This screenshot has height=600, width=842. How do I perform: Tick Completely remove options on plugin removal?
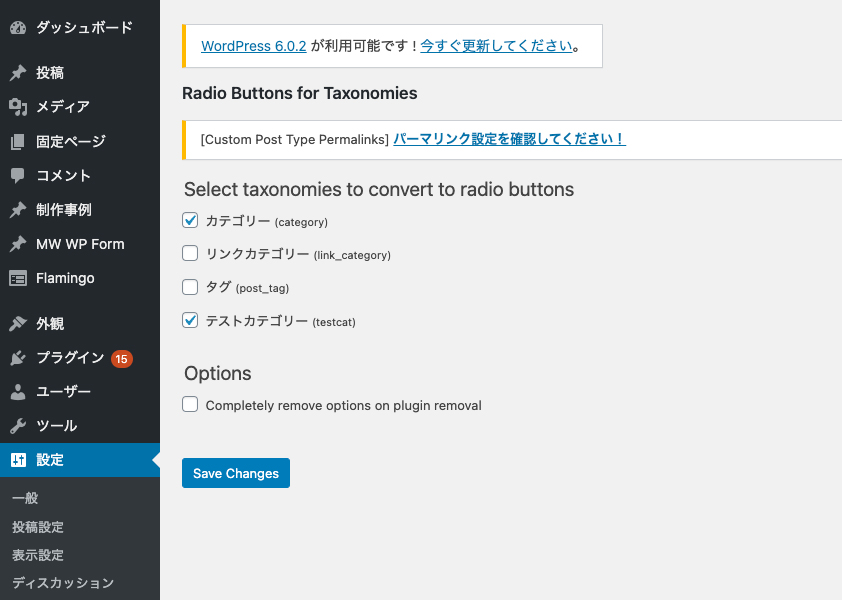[190, 404]
